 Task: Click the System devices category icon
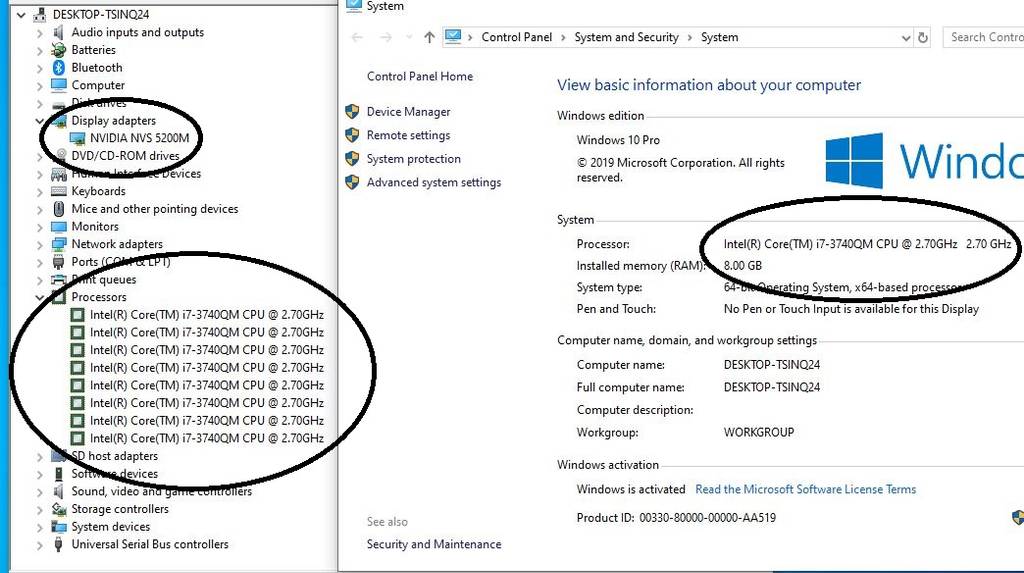coord(59,526)
